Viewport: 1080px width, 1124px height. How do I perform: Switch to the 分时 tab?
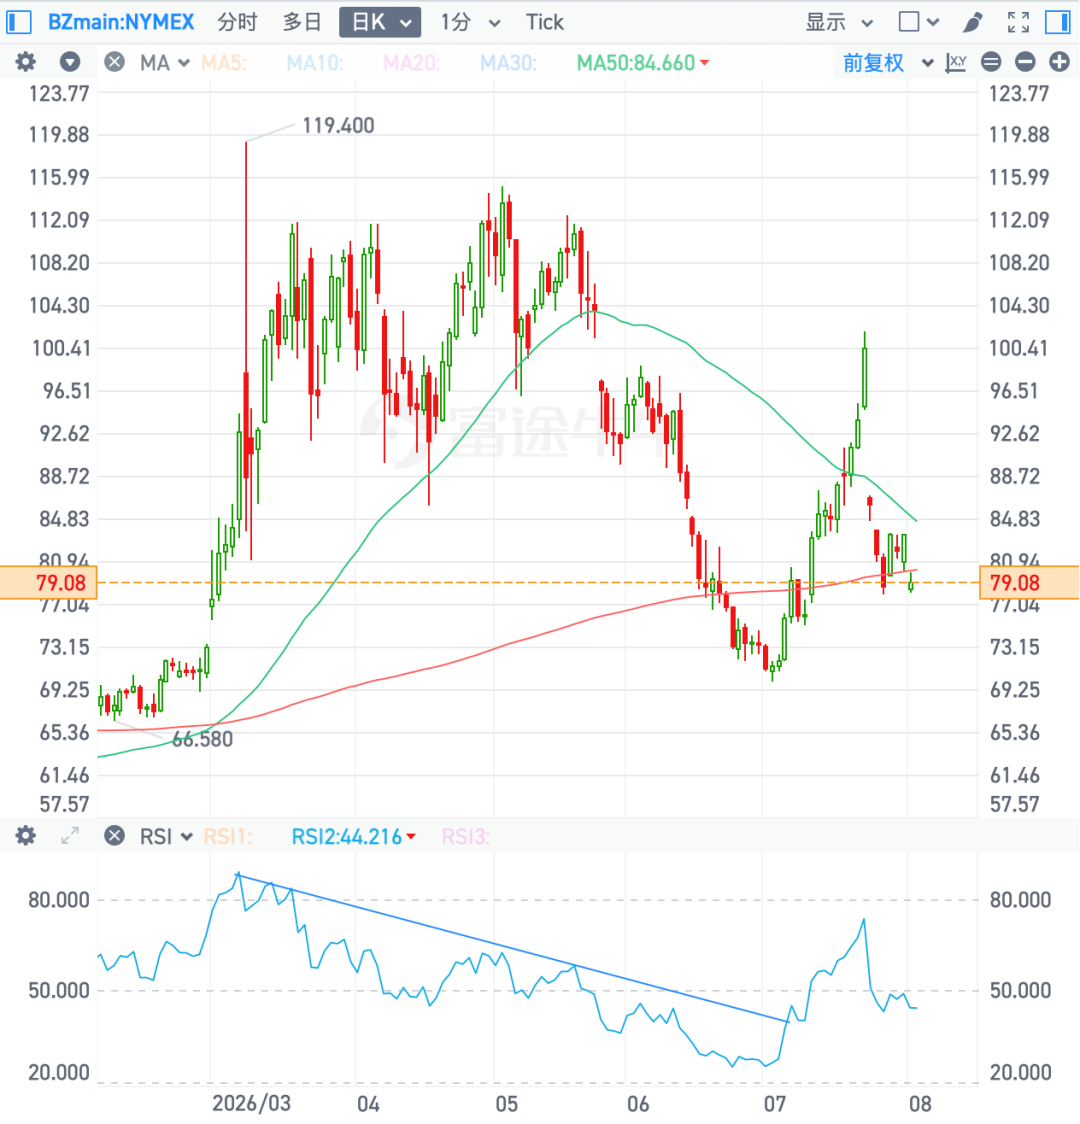click(x=237, y=22)
